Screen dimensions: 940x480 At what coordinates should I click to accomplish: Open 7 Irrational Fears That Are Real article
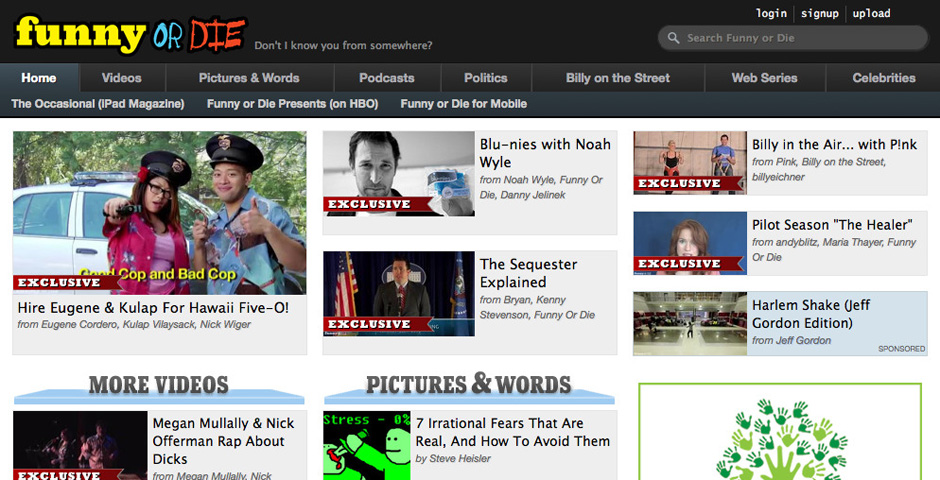(x=513, y=432)
